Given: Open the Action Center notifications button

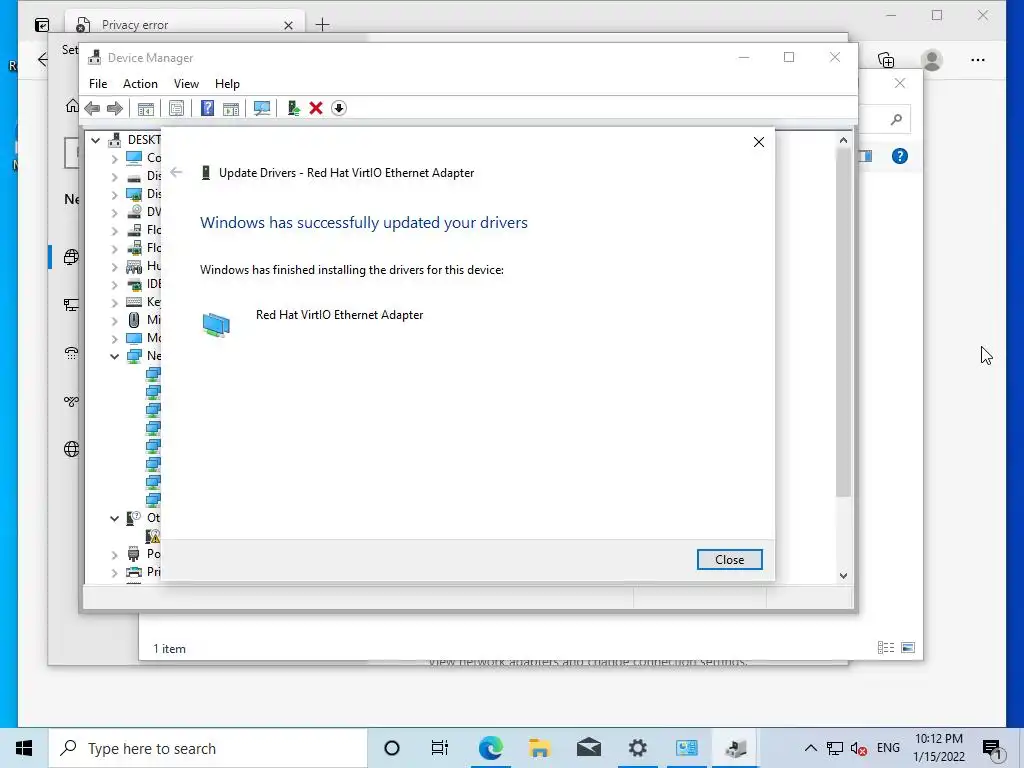Looking at the screenshot, I should pyautogui.click(x=991, y=748).
